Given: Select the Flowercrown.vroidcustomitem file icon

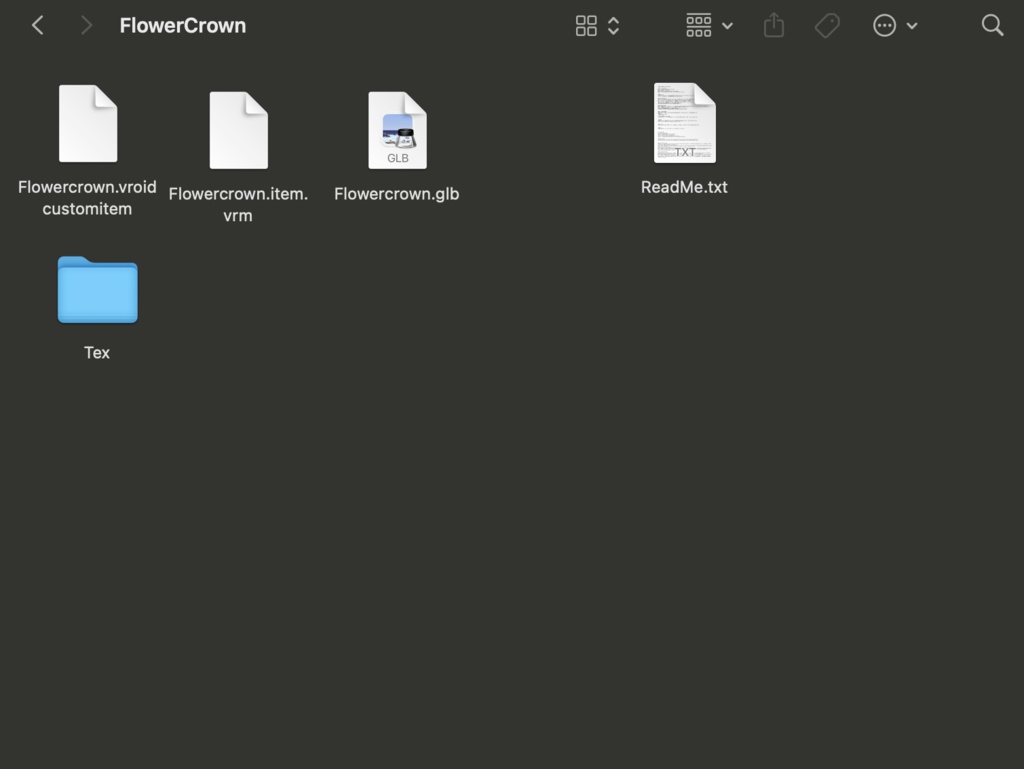Looking at the screenshot, I should point(88,123).
